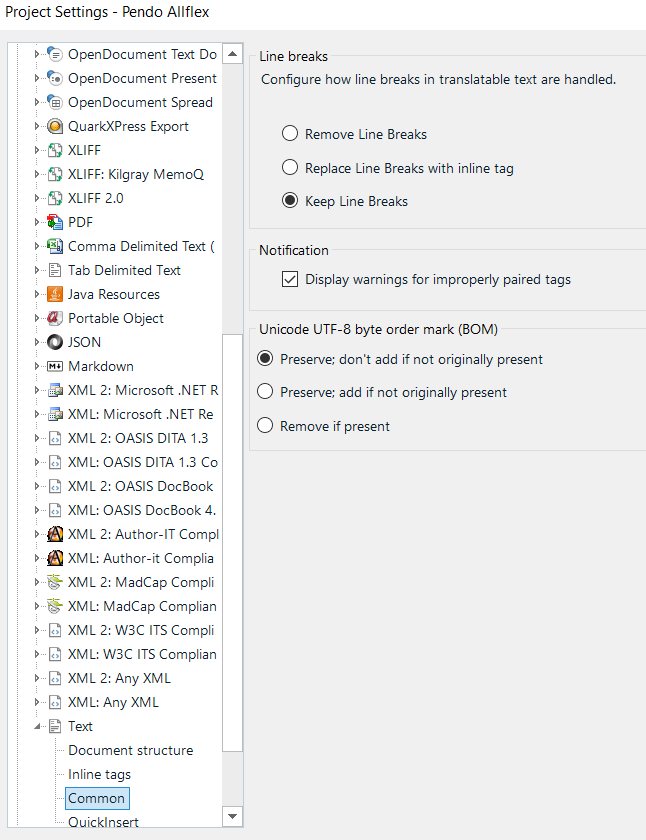Expand the QuarkXPress Export node
This screenshot has height=840, width=646.
pyautogui.click(x=36, y=126)
